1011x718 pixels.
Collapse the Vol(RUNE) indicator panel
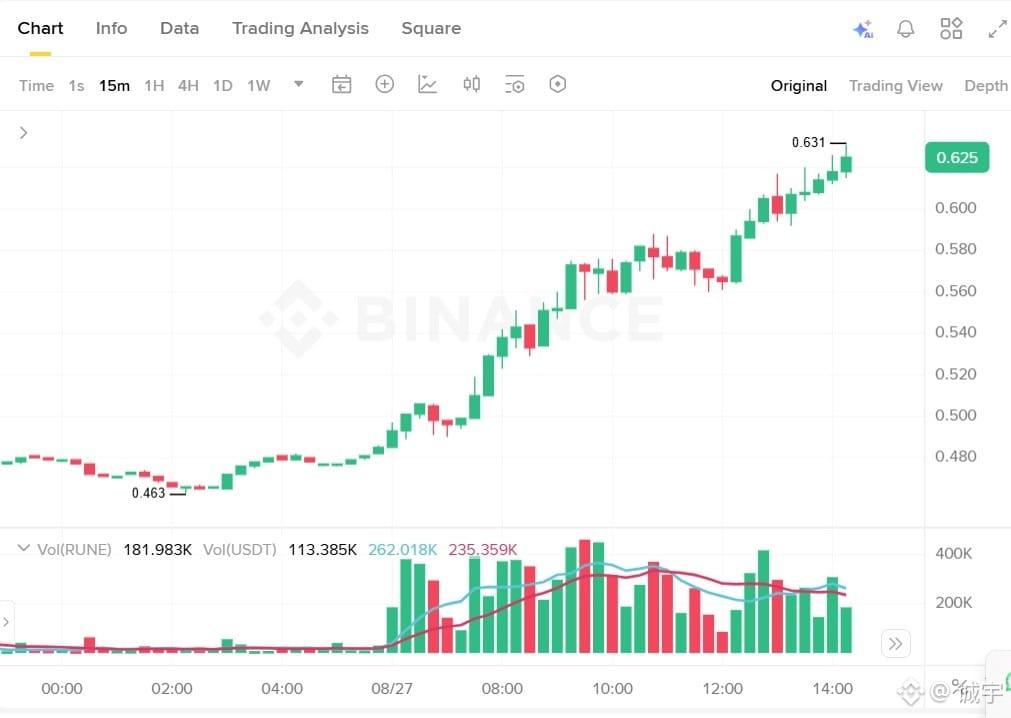coord(23,548)
